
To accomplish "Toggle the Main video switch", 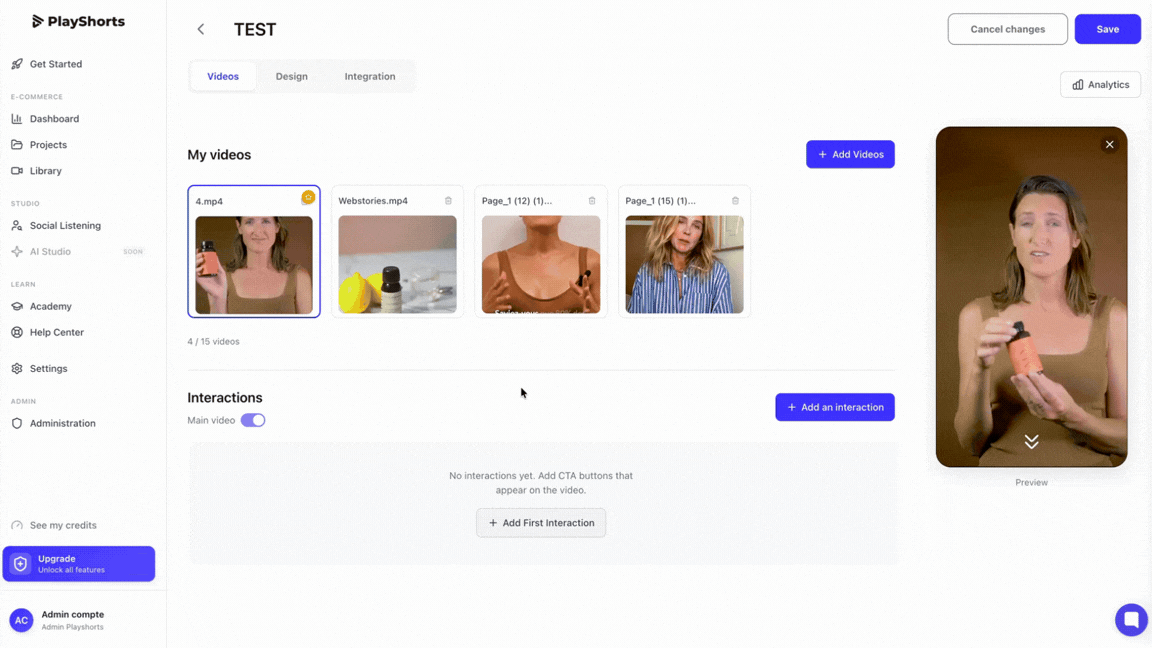I will [253, 420].
